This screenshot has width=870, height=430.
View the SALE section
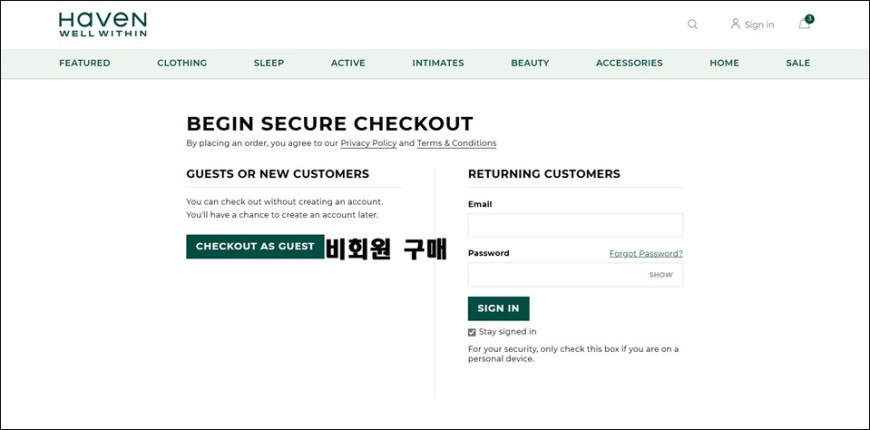798,63
